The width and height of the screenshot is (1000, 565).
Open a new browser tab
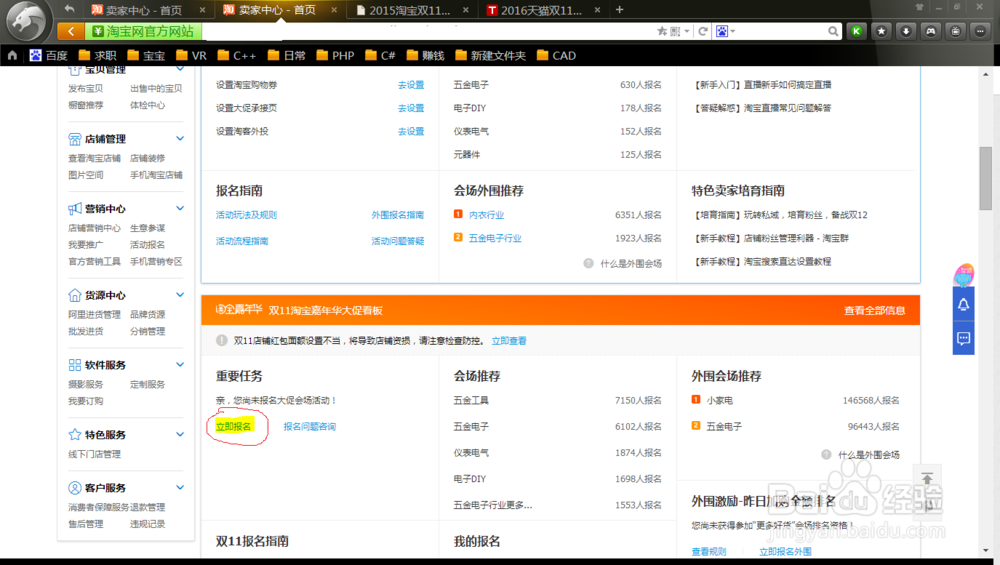(x=619, y=10)
